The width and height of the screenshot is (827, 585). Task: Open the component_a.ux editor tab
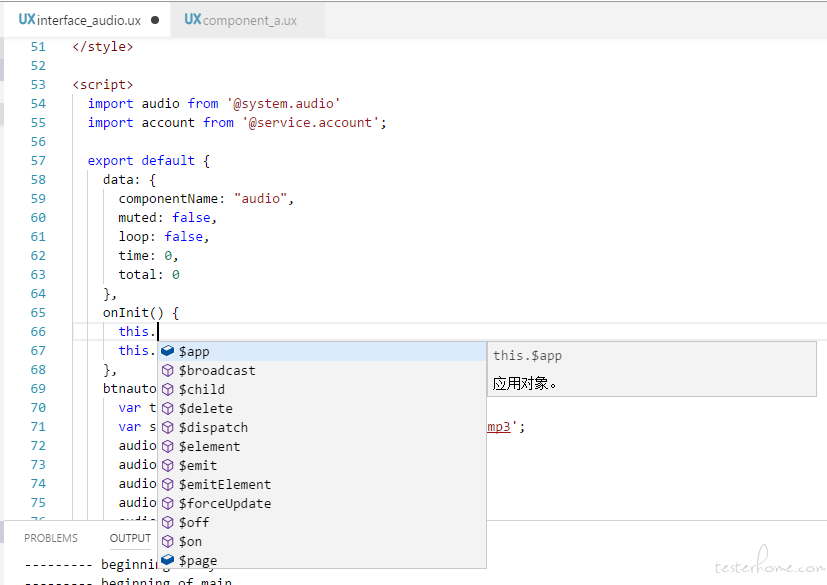pos(247,20)
